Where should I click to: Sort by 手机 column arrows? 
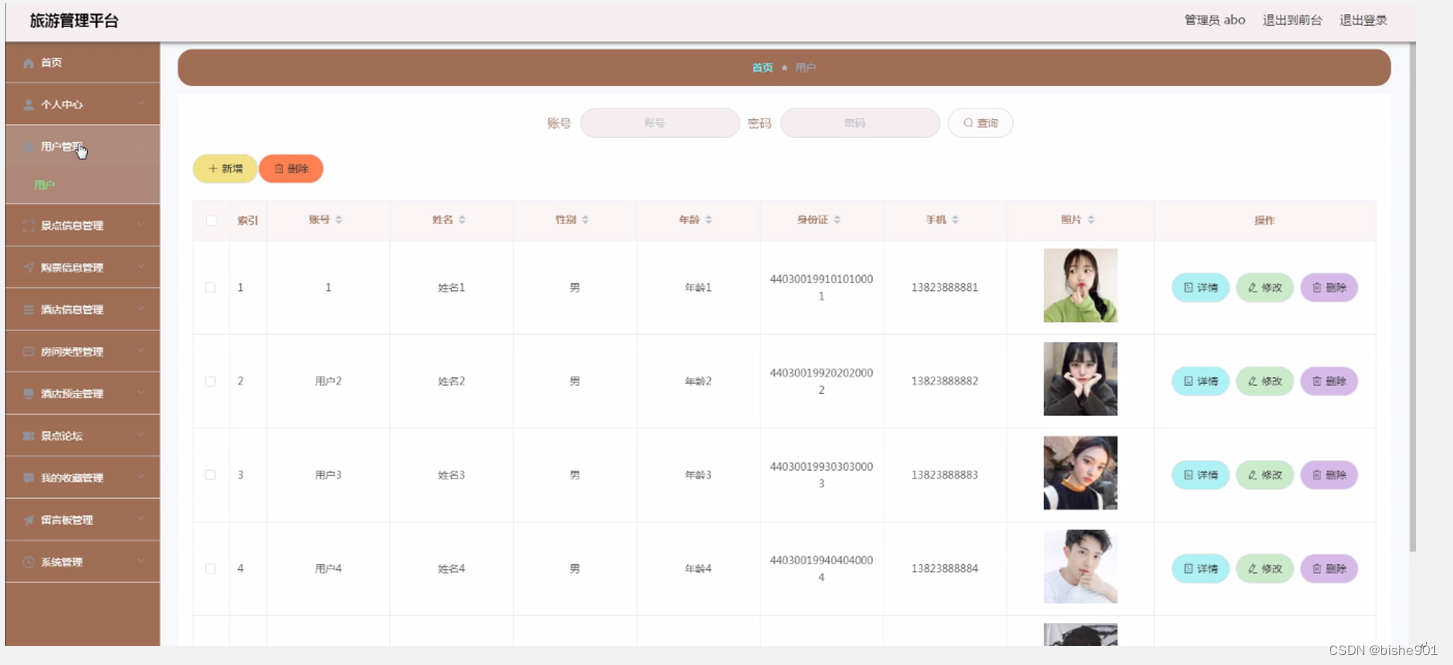click(955, 220)
